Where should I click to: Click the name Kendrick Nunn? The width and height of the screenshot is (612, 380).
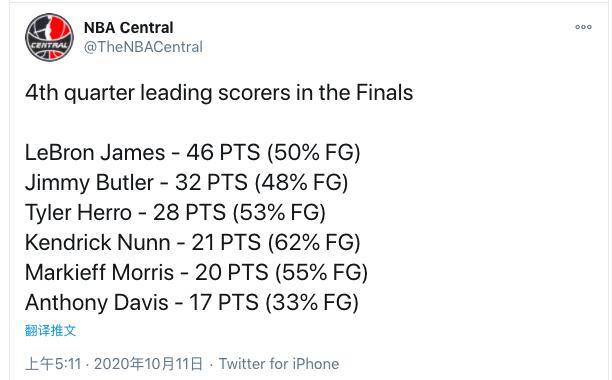[98, 242]
